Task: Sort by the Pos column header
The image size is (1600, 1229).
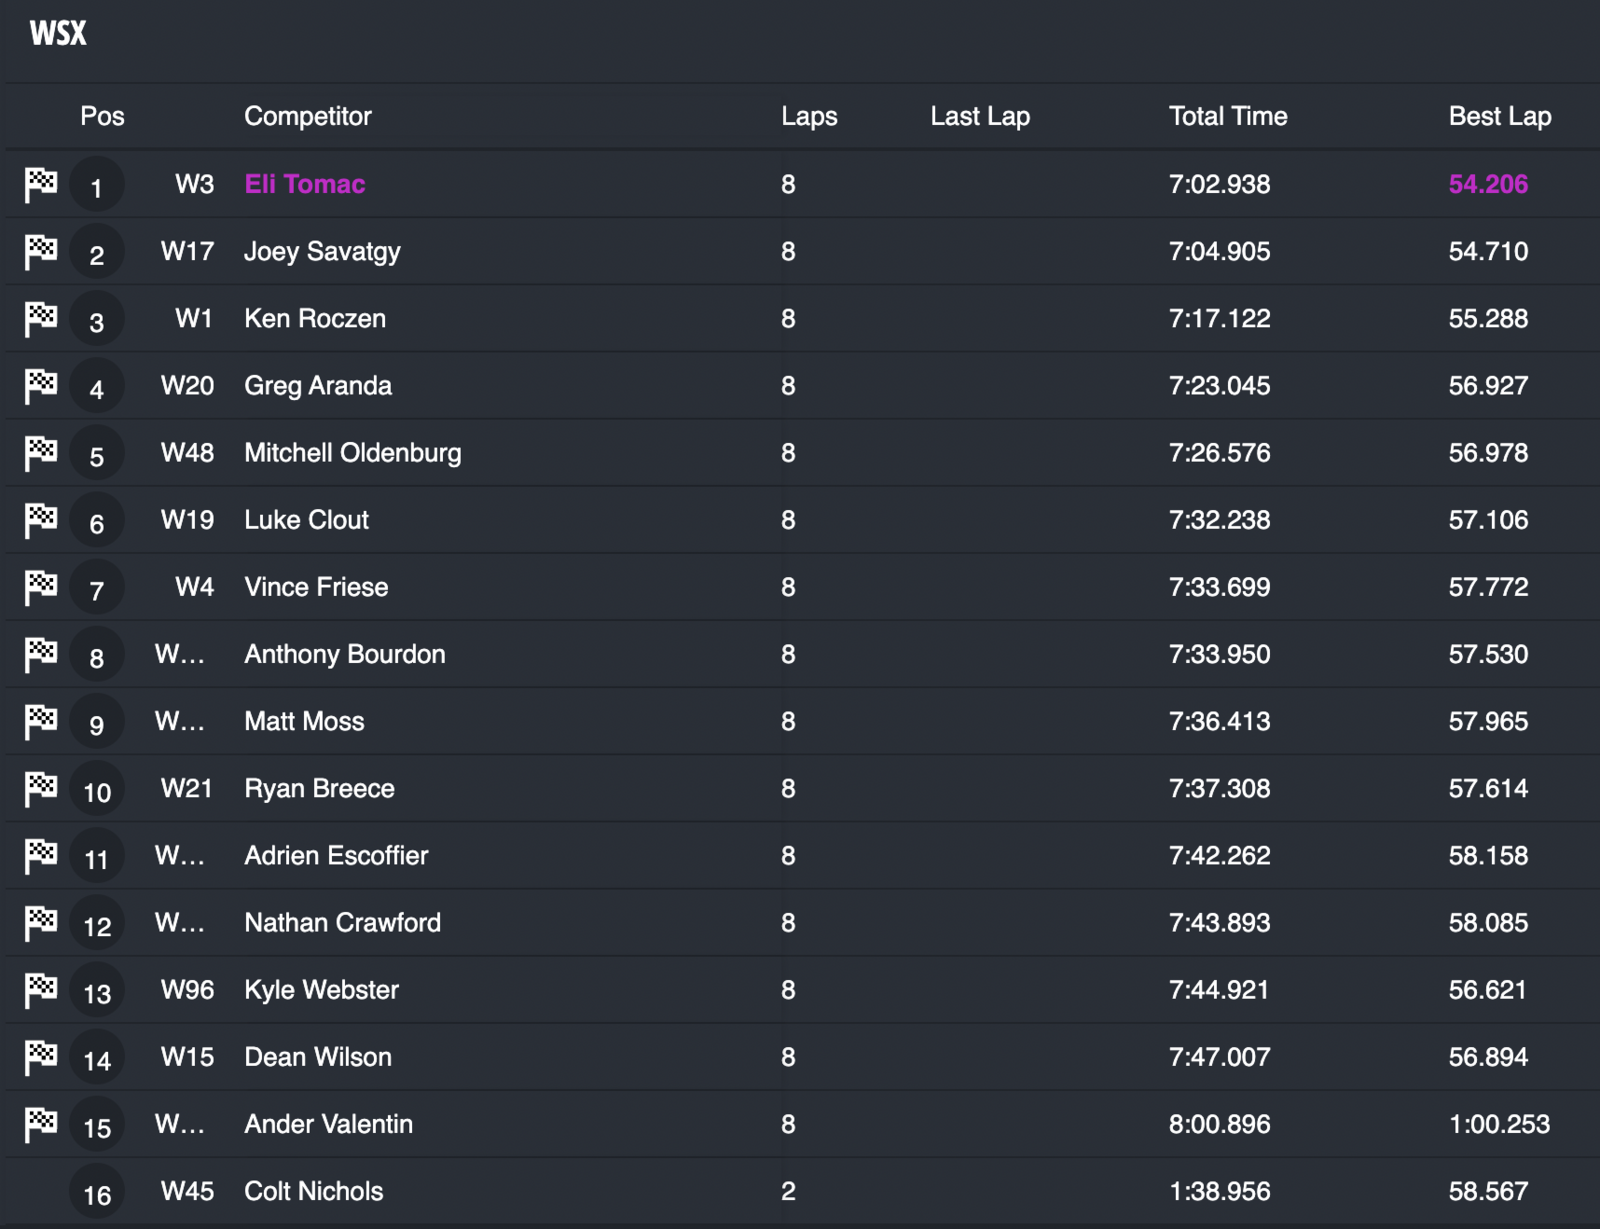Action: tap(102, 116)
